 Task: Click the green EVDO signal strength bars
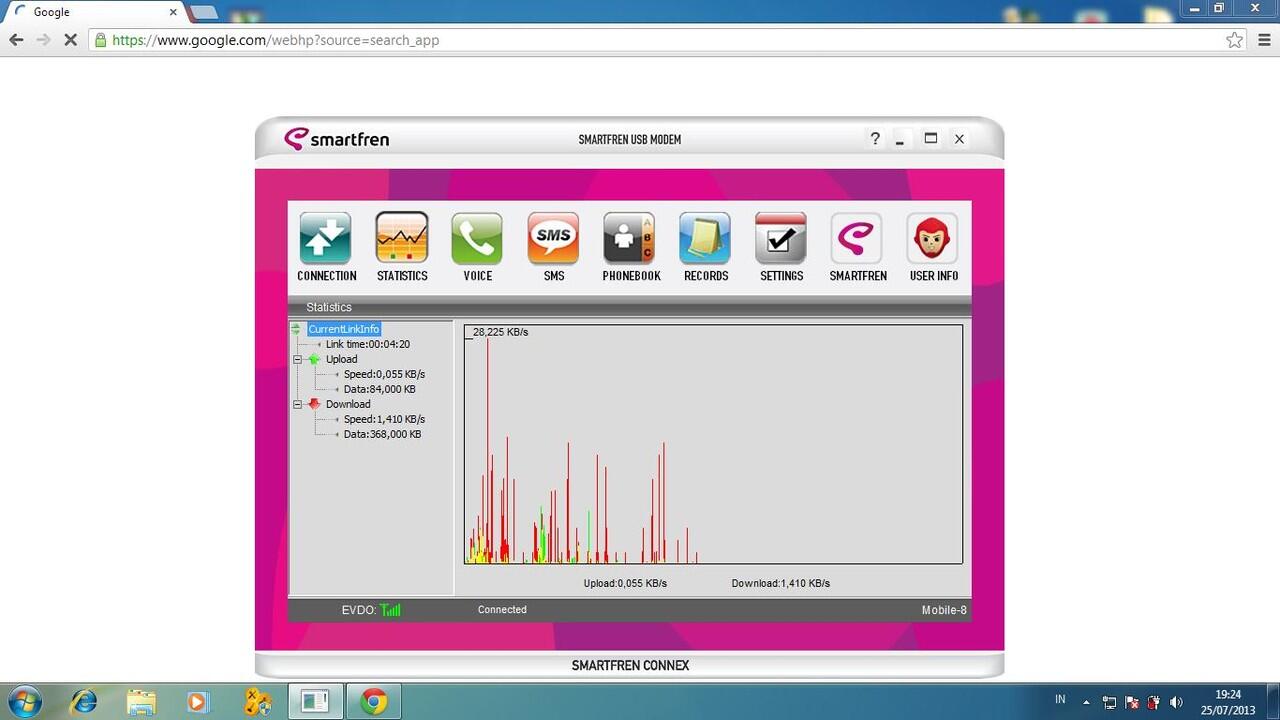click(x=391, y=609)
